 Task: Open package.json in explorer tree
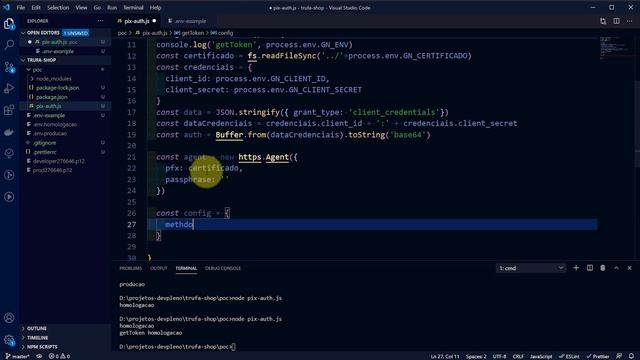51,97
